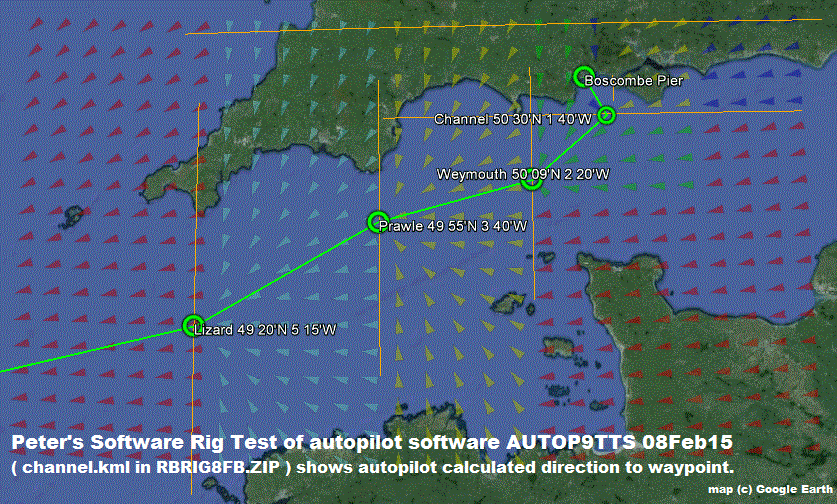This screenshot has width=837, height=504.
Task: Click route line running west of Lizard
Action: coord(90,350)
